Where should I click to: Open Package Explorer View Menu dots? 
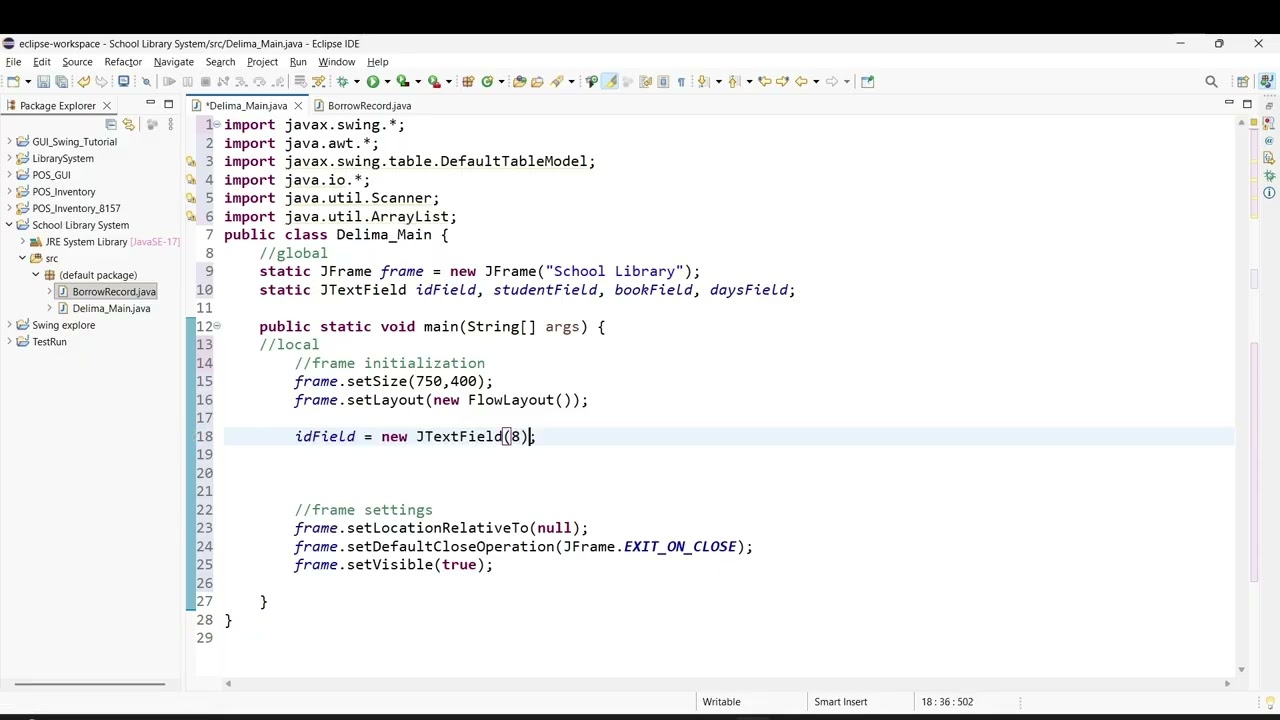(x=170, y=124)
